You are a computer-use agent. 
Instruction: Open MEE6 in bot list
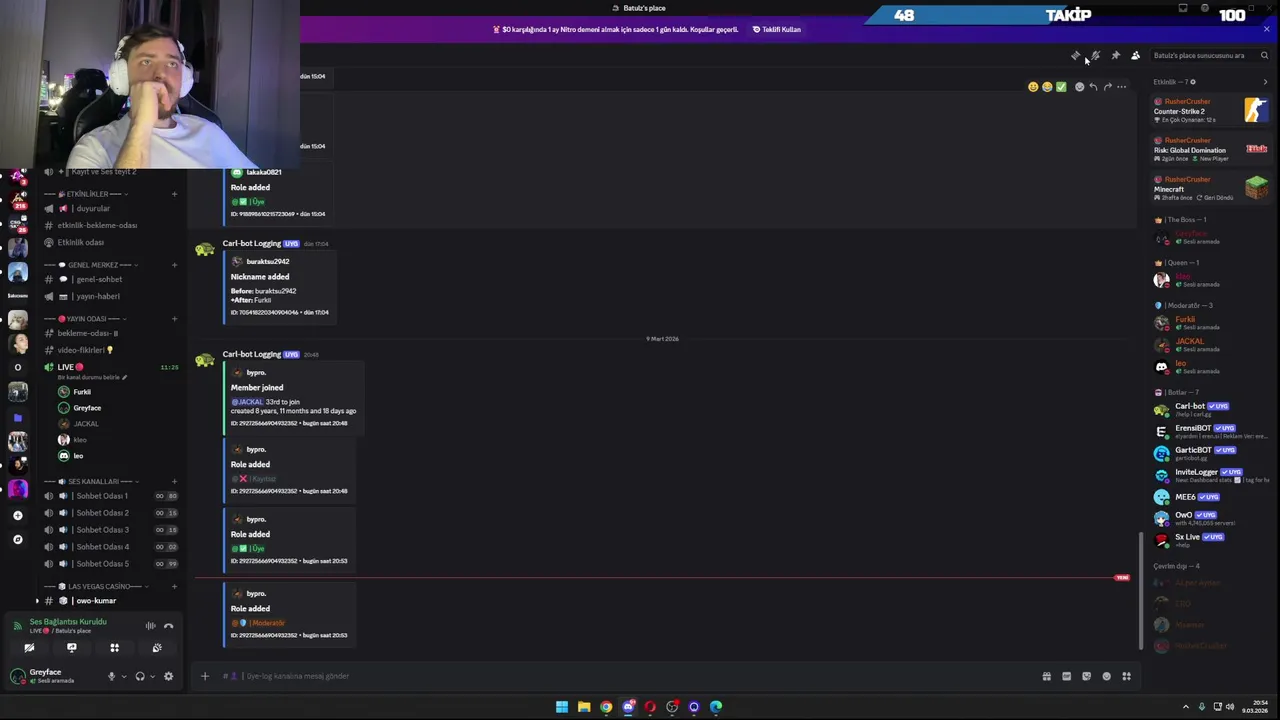click(1211, 497)
